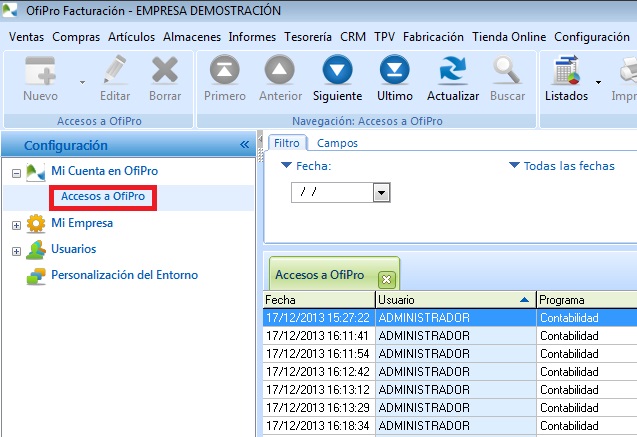This screenshot has width=637, height=437.
Task: Open Buscar magnifier tool
Action: [x=507, y=70]
